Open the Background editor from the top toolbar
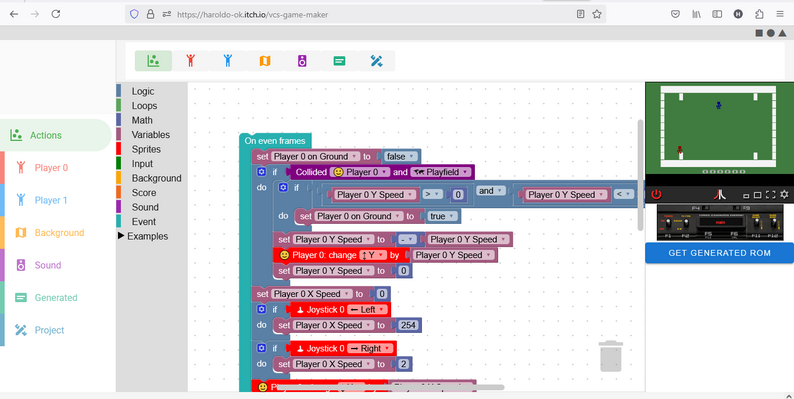Viewport: 794px width, 399px height. click(x=265, y=61)
